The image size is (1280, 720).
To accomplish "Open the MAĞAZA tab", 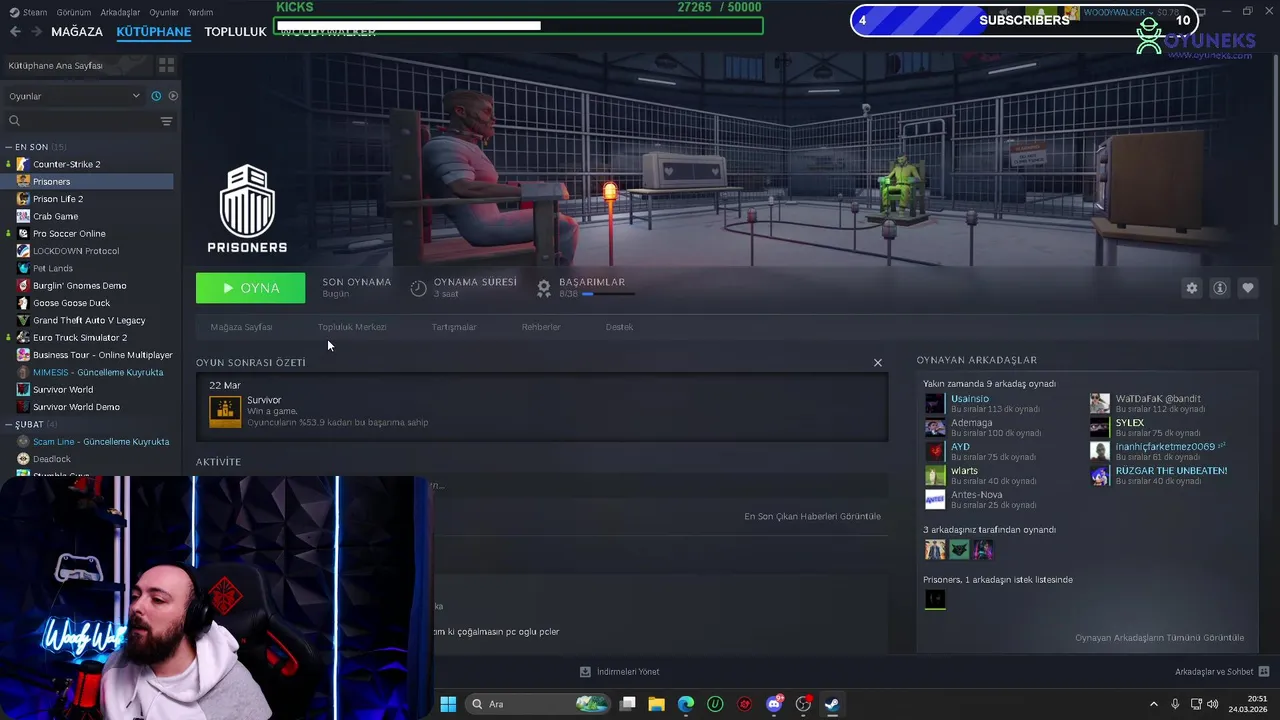I will pyautogui.click(x=77, y=31).
